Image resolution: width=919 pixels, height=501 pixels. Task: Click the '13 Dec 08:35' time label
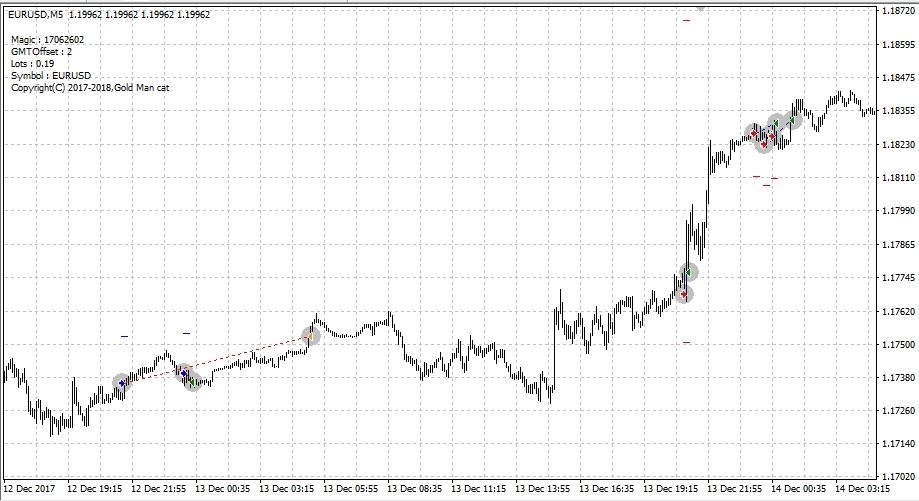coord(414,489)
